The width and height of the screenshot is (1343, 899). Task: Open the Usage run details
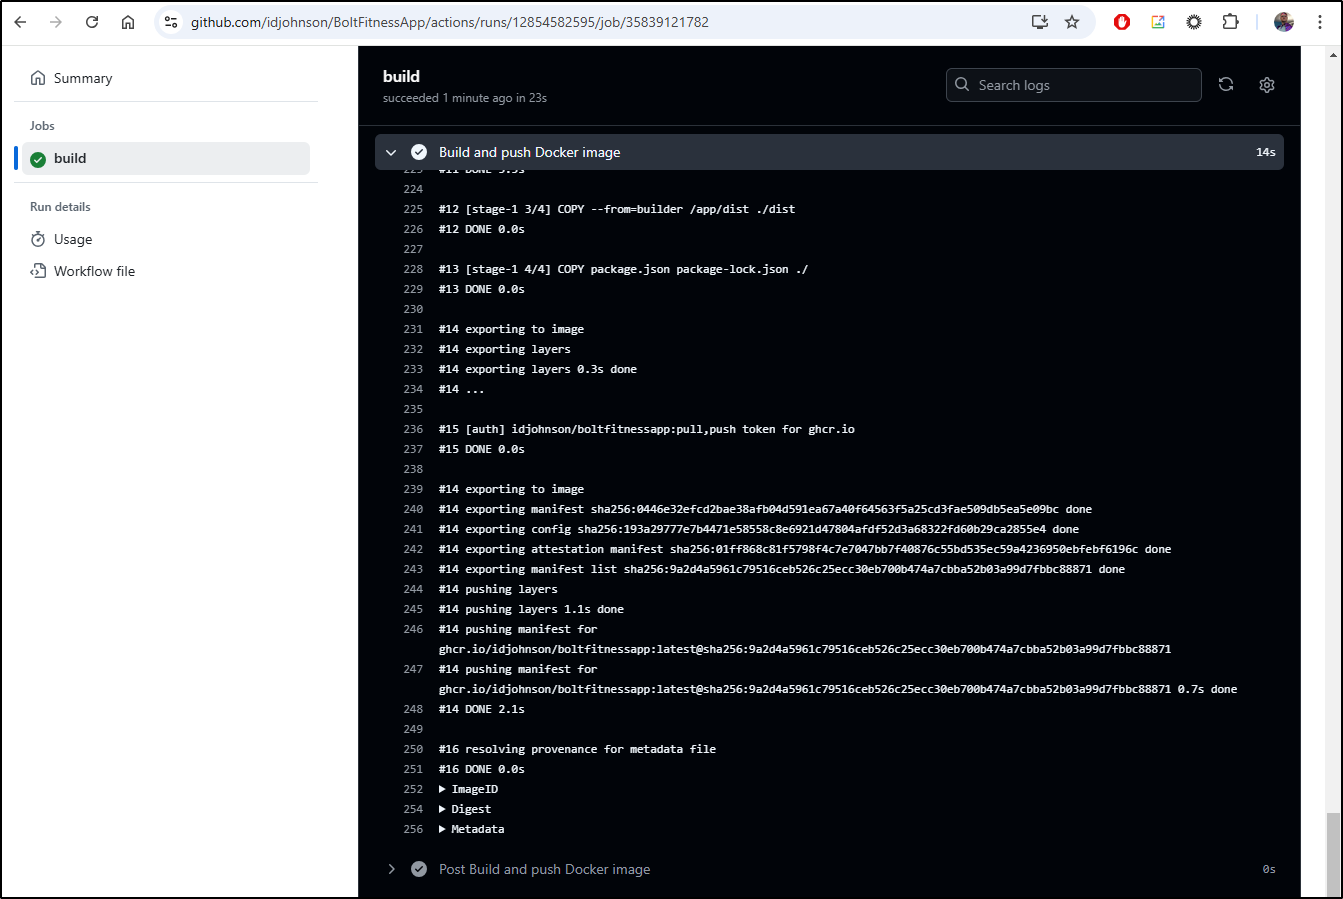coord(73,239)
